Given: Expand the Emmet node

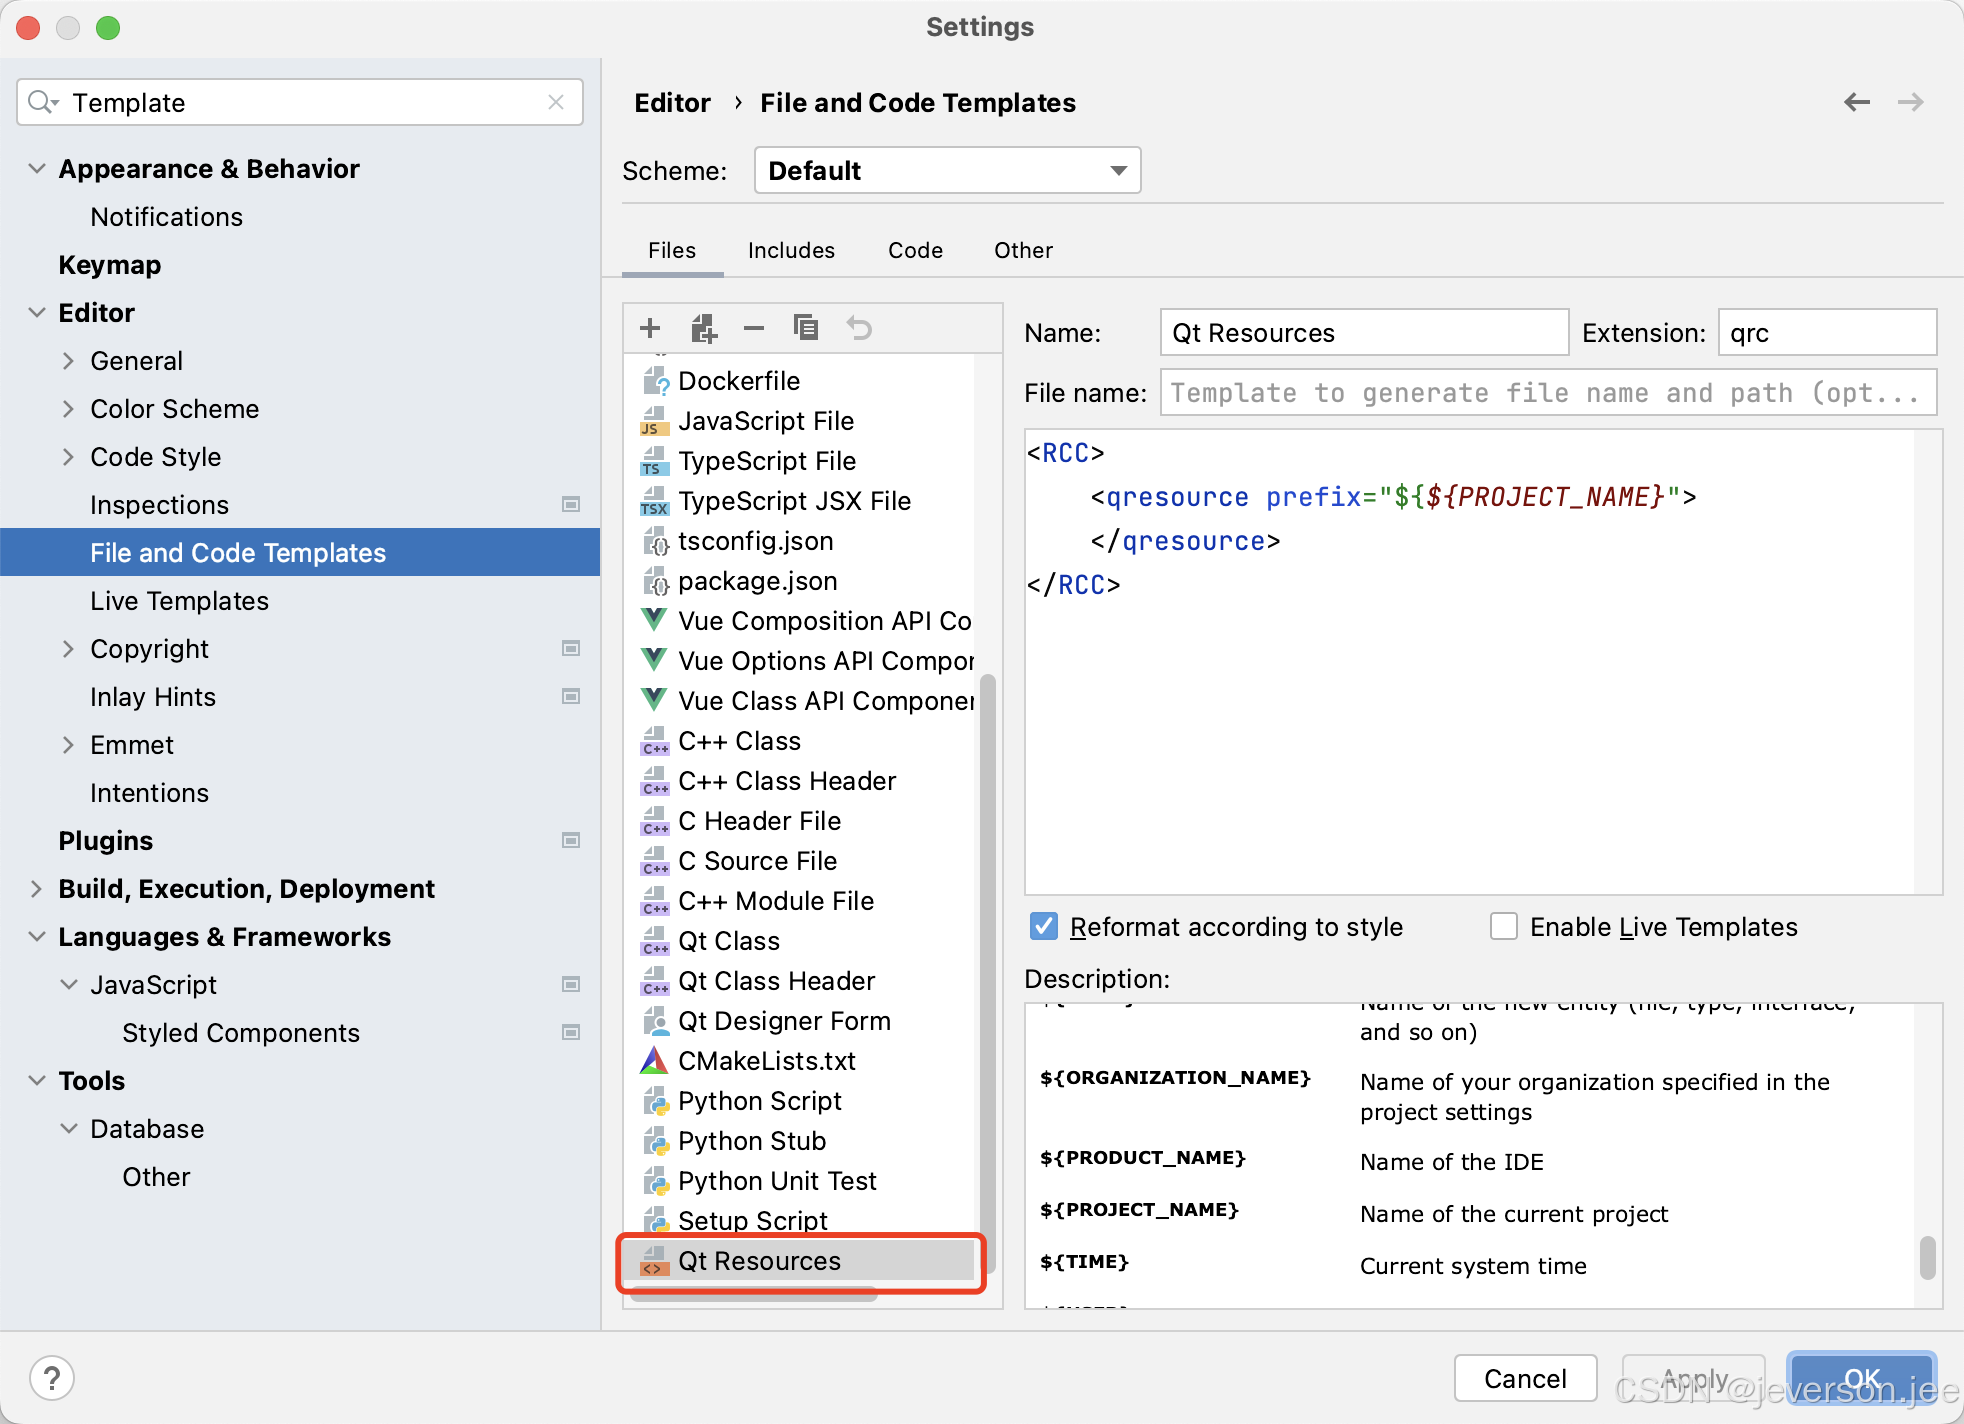Looking at the screenshot, I should [x=68, y=744].
